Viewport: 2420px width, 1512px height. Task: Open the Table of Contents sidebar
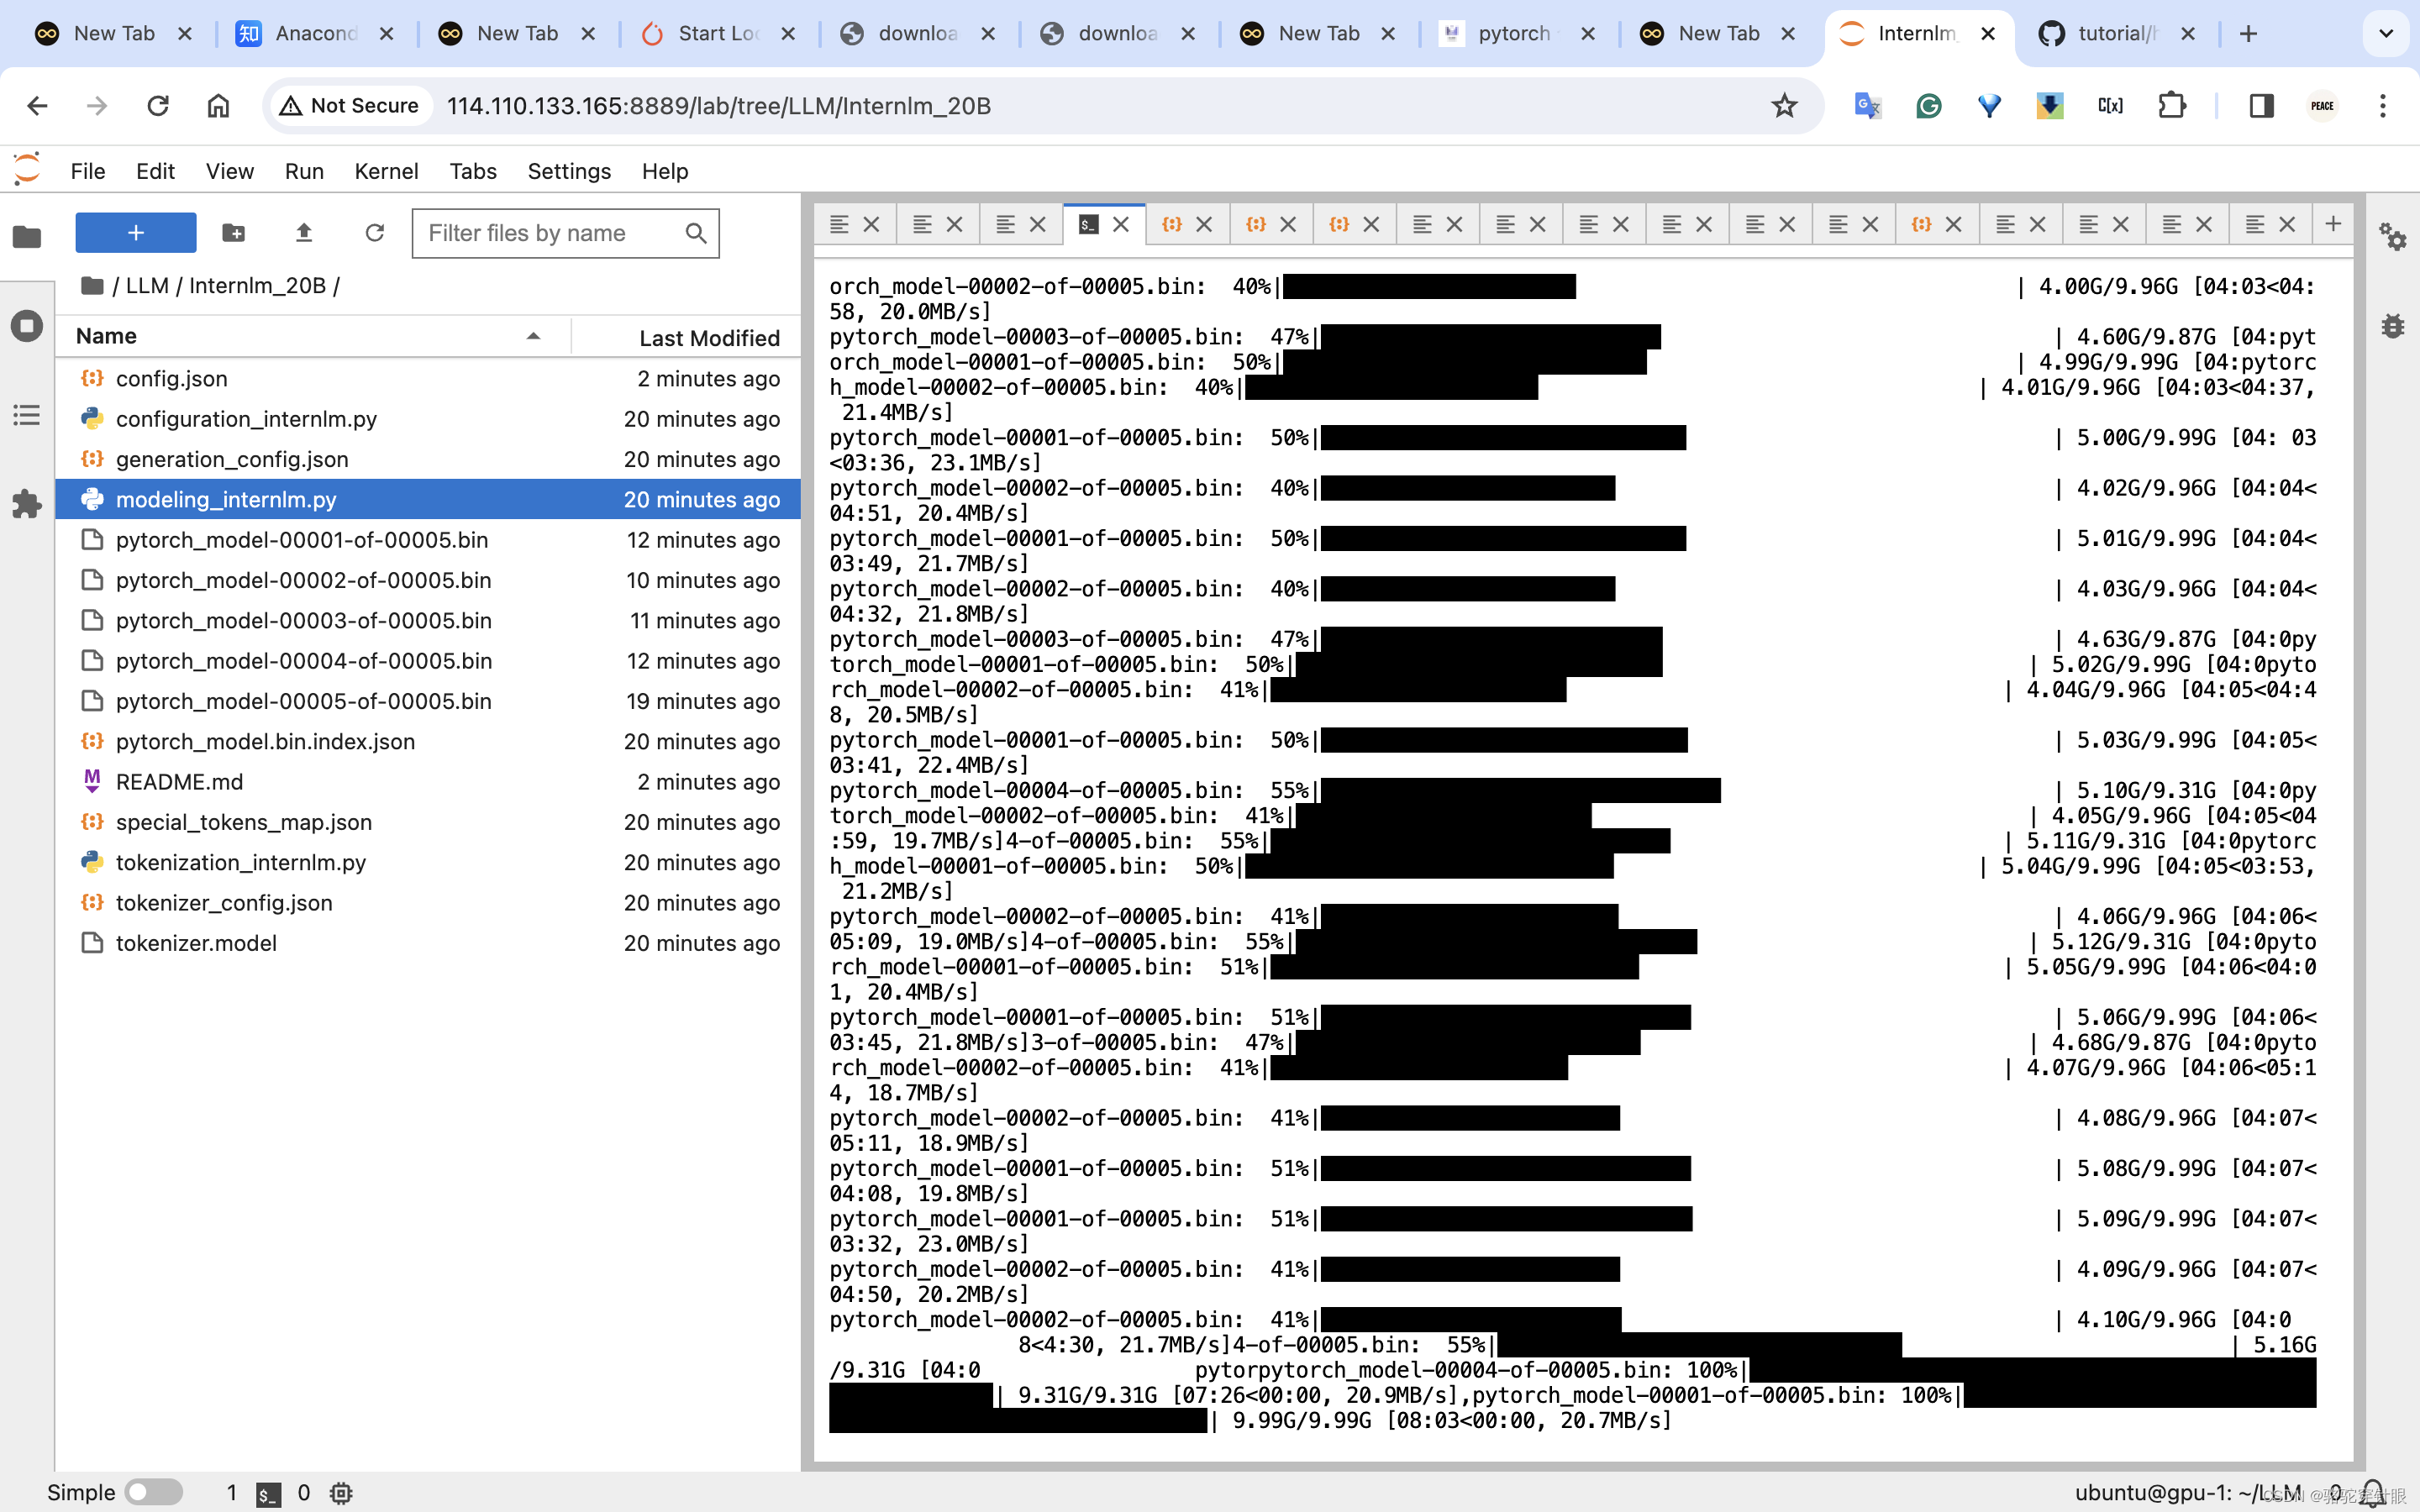click(x=27, y=415)
